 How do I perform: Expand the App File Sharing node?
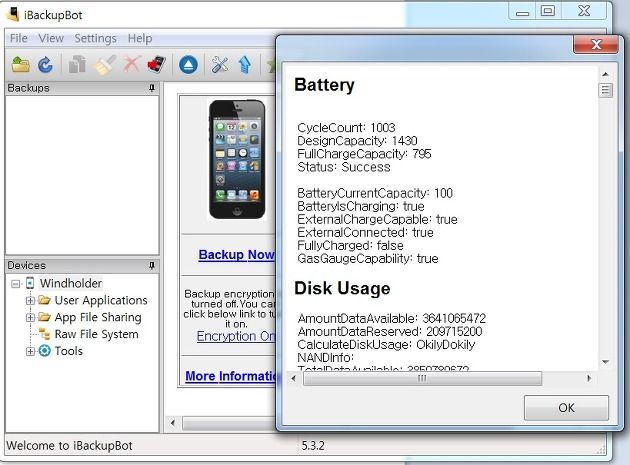click(30, 318)
